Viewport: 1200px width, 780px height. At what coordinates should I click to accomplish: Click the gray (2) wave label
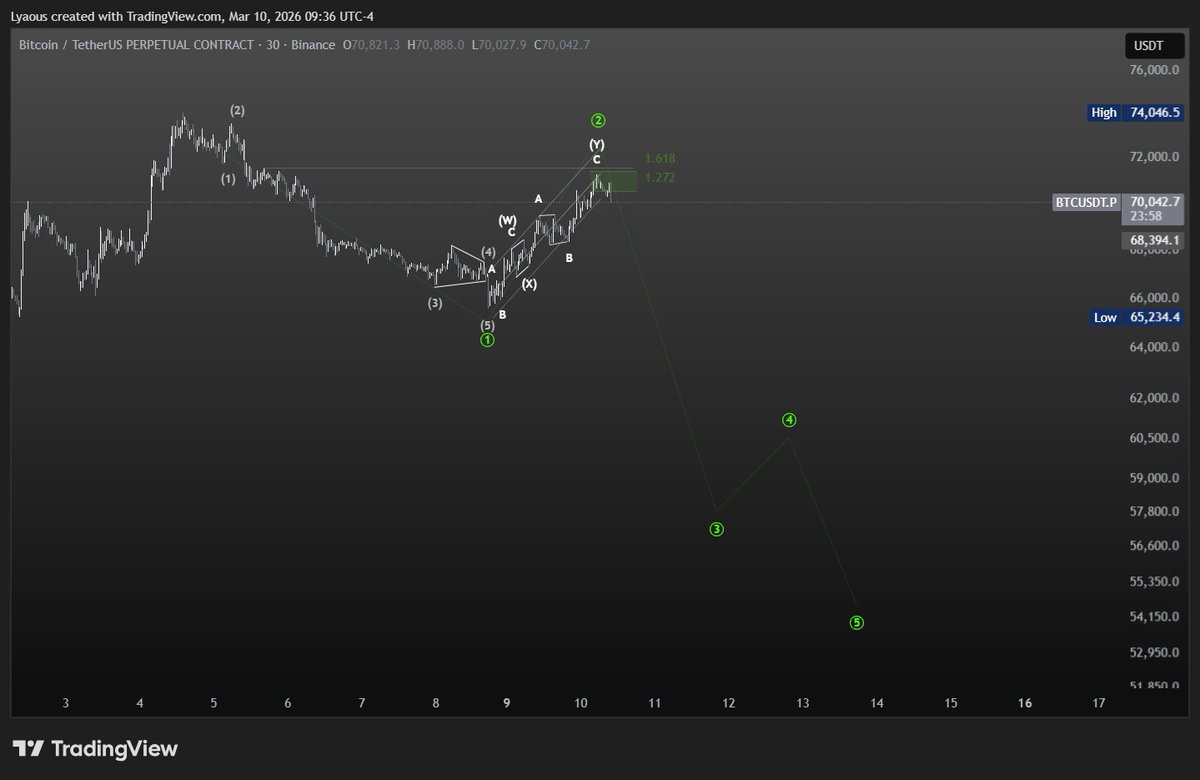pyautogui.click(x=237, y=110)
